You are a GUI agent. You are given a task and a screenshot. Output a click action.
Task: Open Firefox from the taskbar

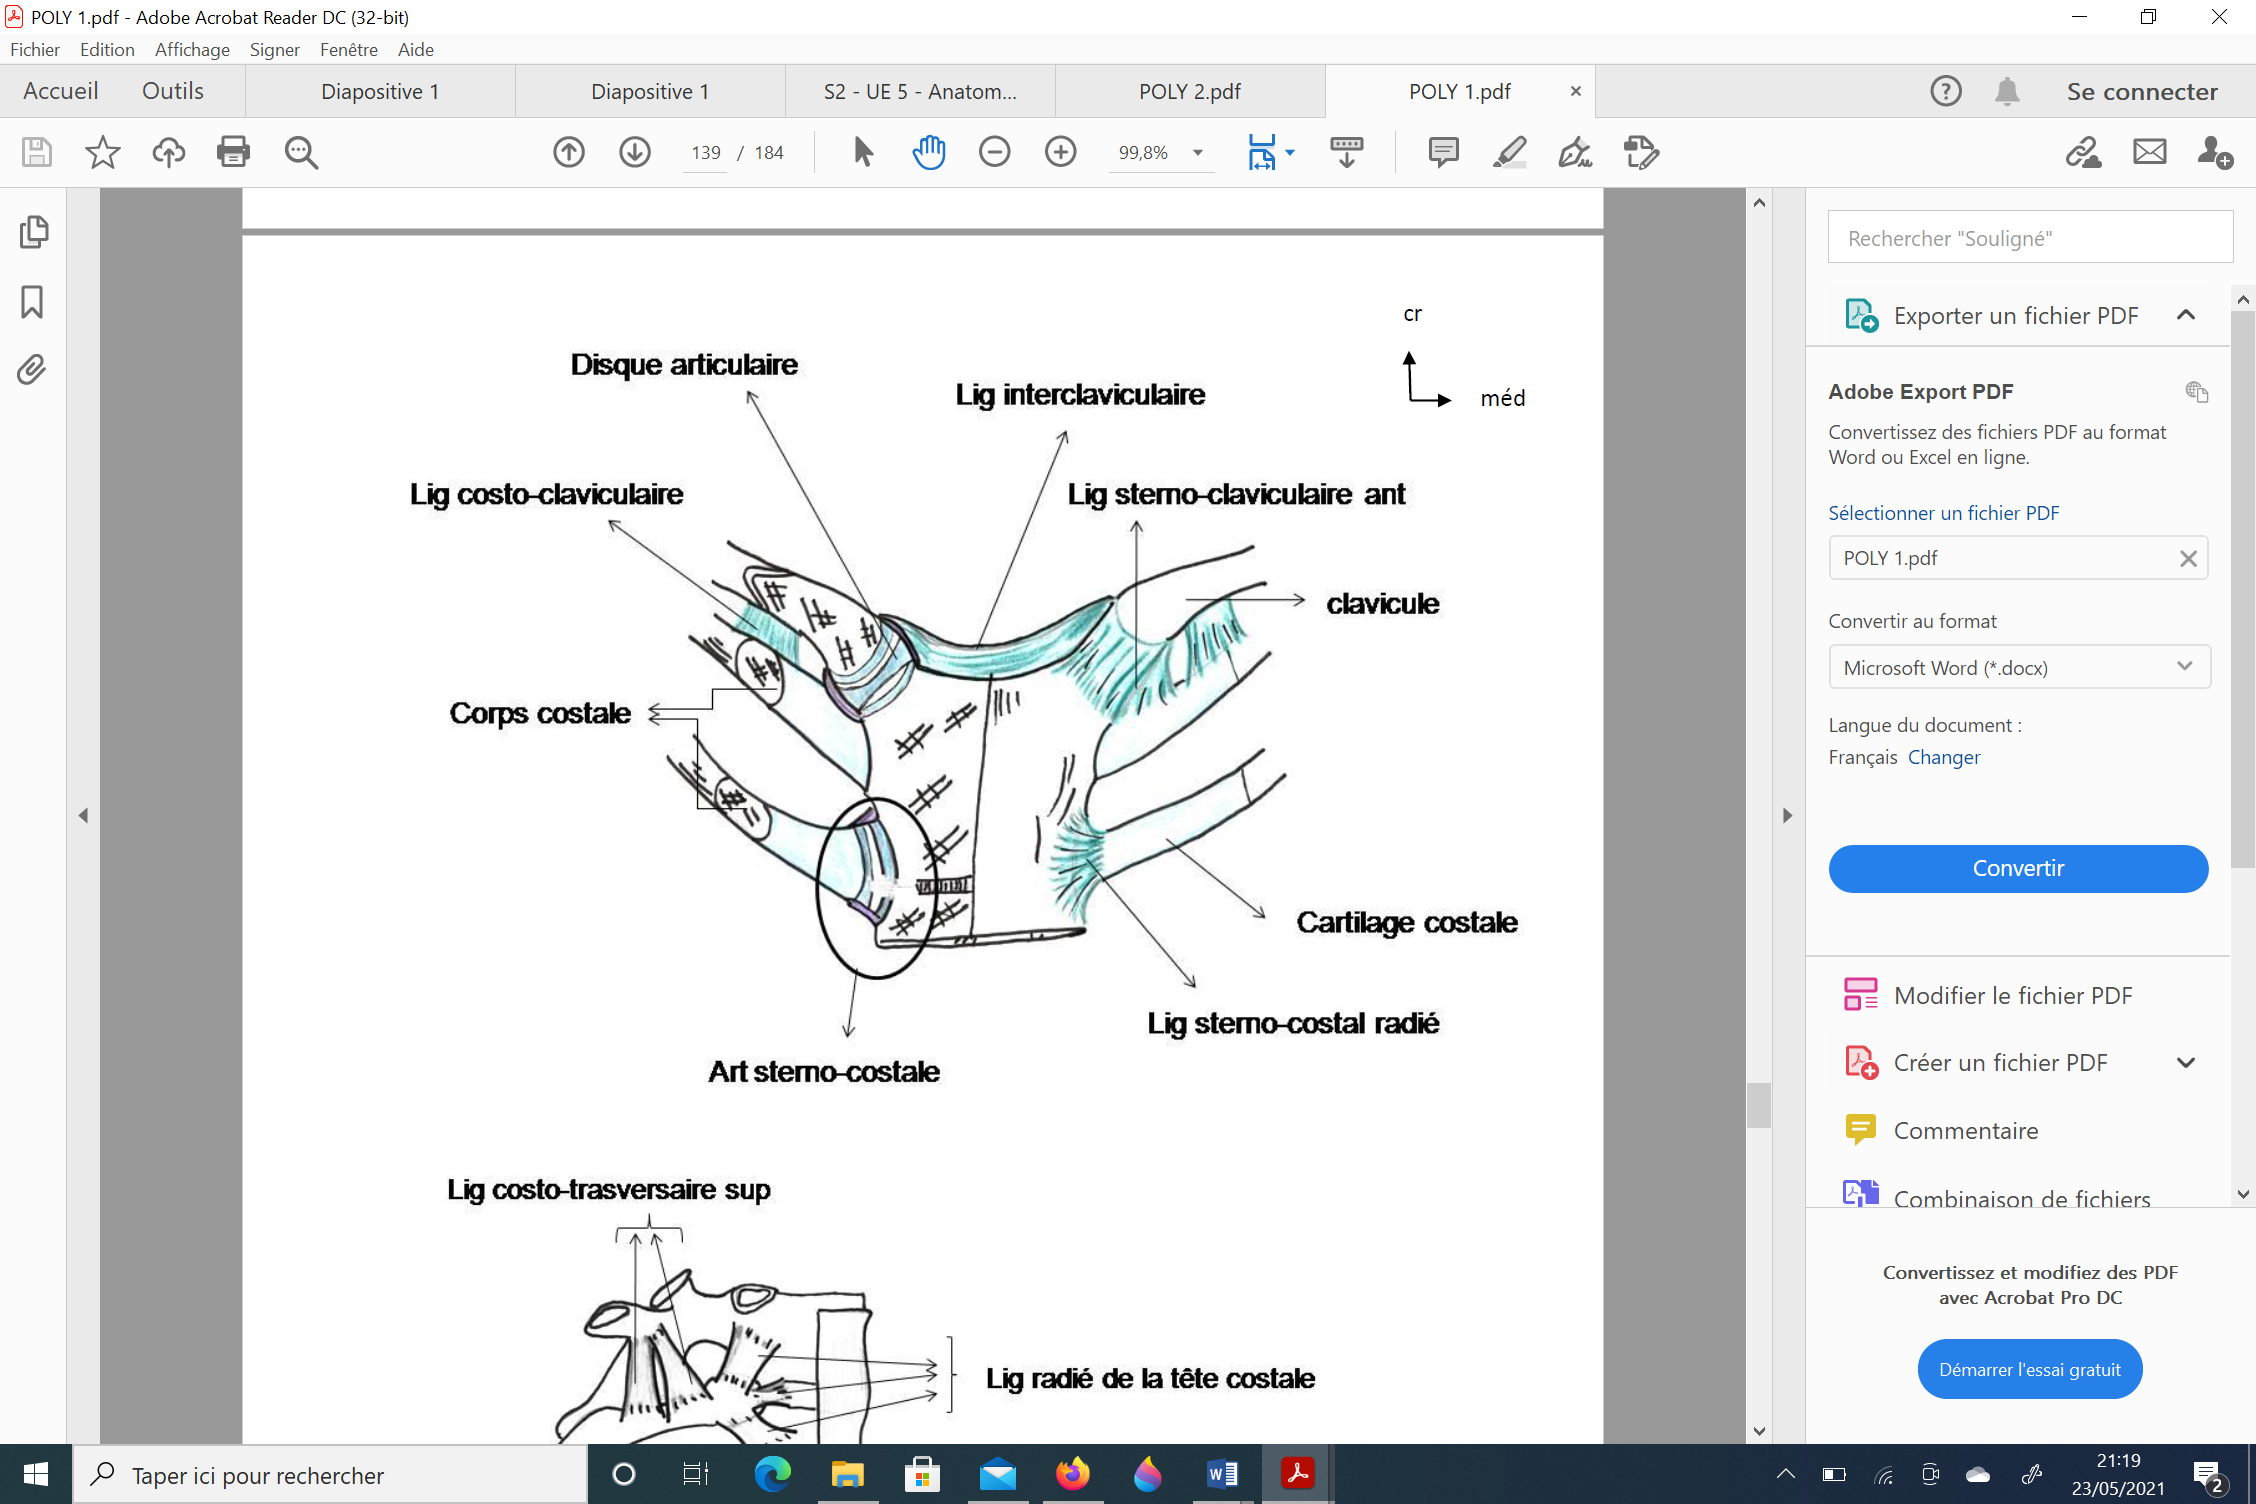coord(1072,1474)
